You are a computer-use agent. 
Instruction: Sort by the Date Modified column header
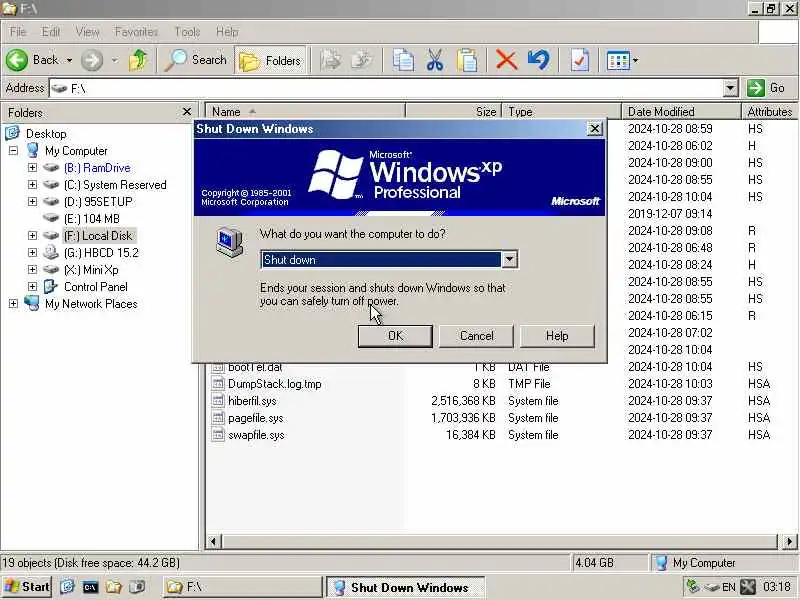pyautogui.click(x=681, y=111)
